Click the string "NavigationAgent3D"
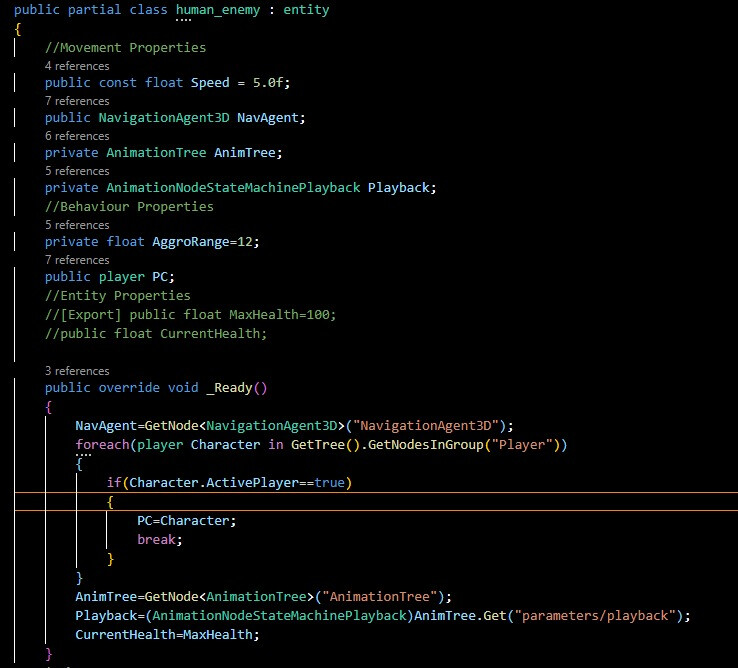This screenshot has height=668, width=738. [426, 426]
